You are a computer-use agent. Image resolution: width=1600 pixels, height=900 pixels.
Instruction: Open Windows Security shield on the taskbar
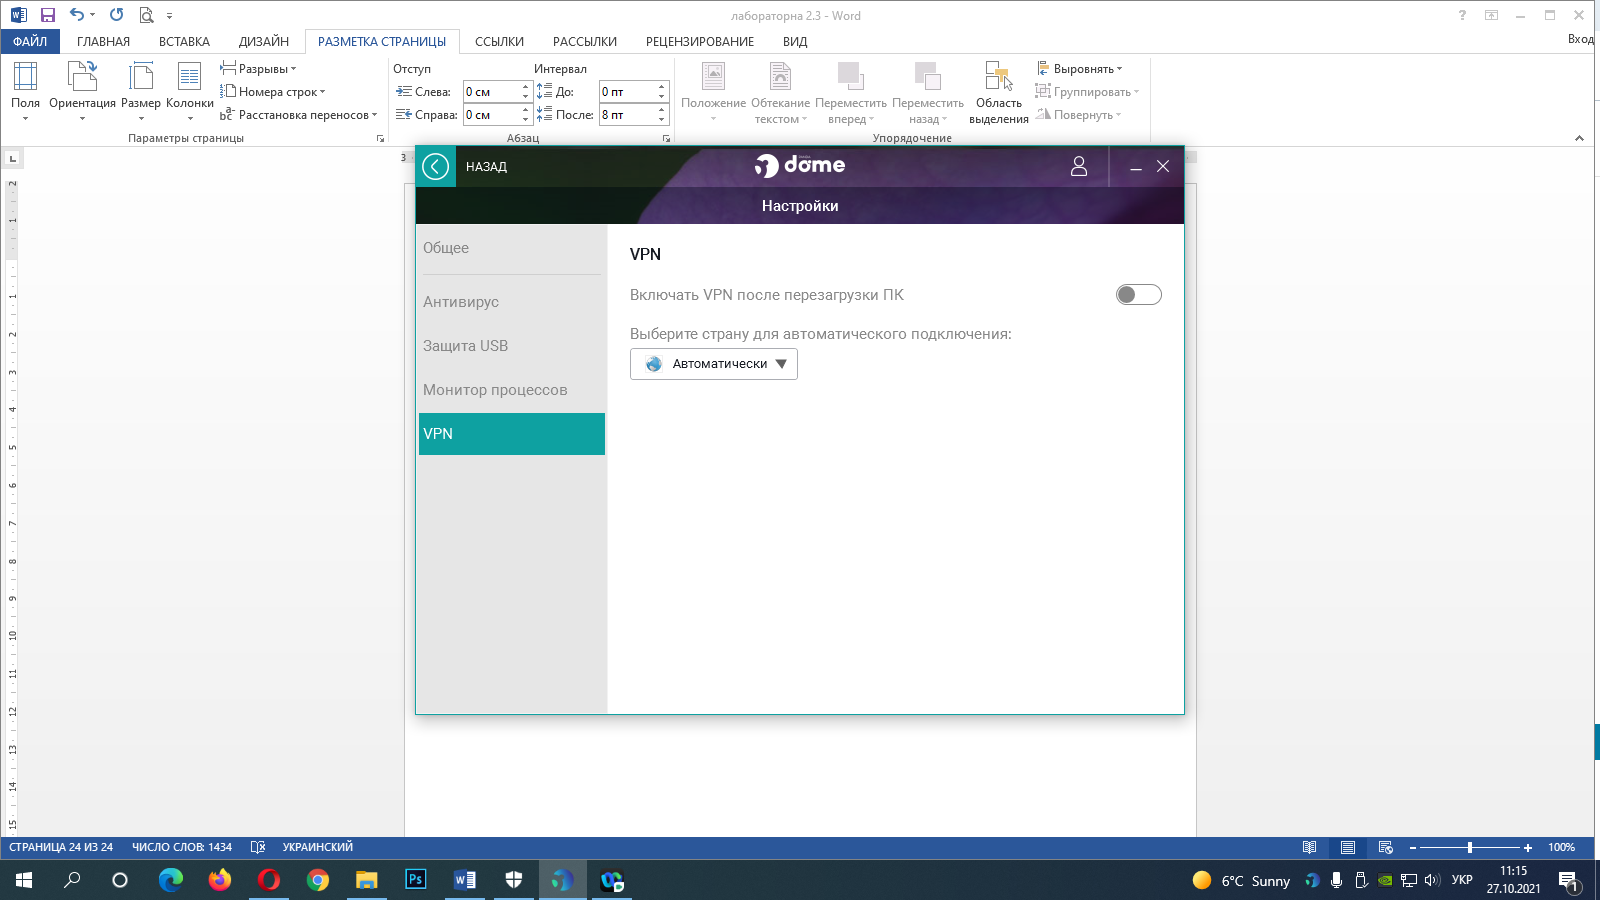click(x=514, y=880)
